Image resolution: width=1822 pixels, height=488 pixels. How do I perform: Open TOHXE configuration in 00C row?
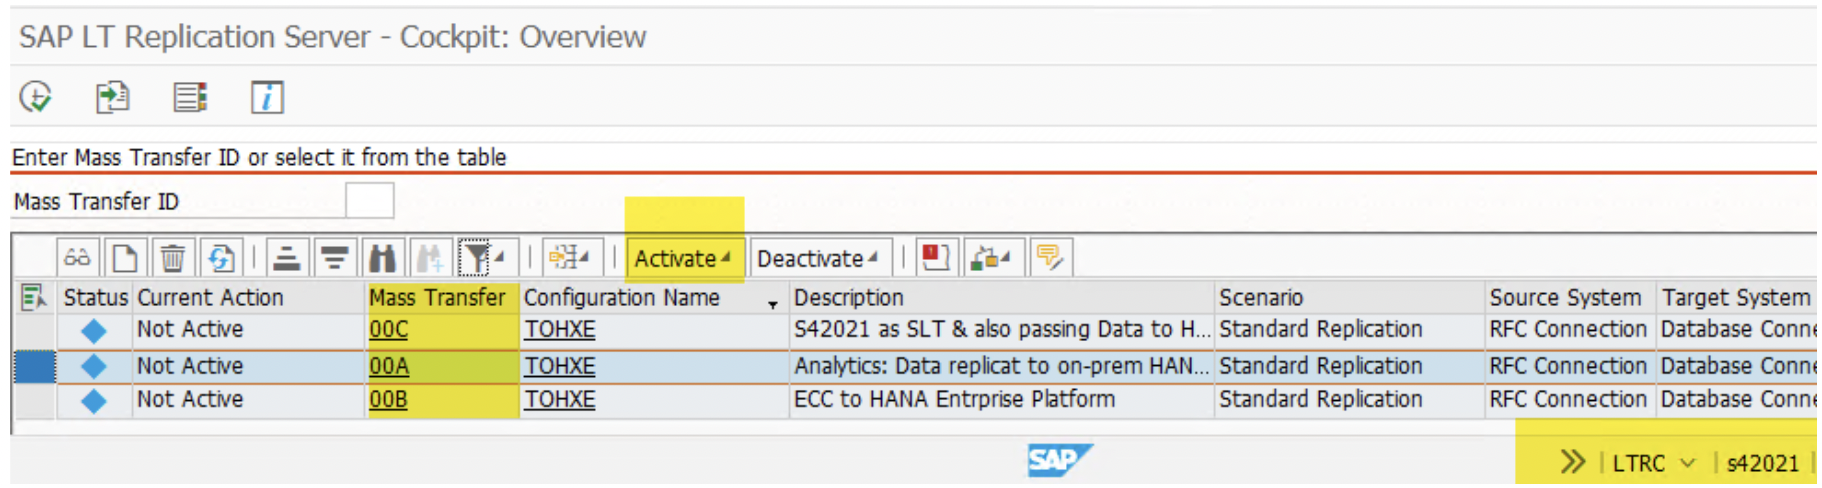click(x=560, y=329)
